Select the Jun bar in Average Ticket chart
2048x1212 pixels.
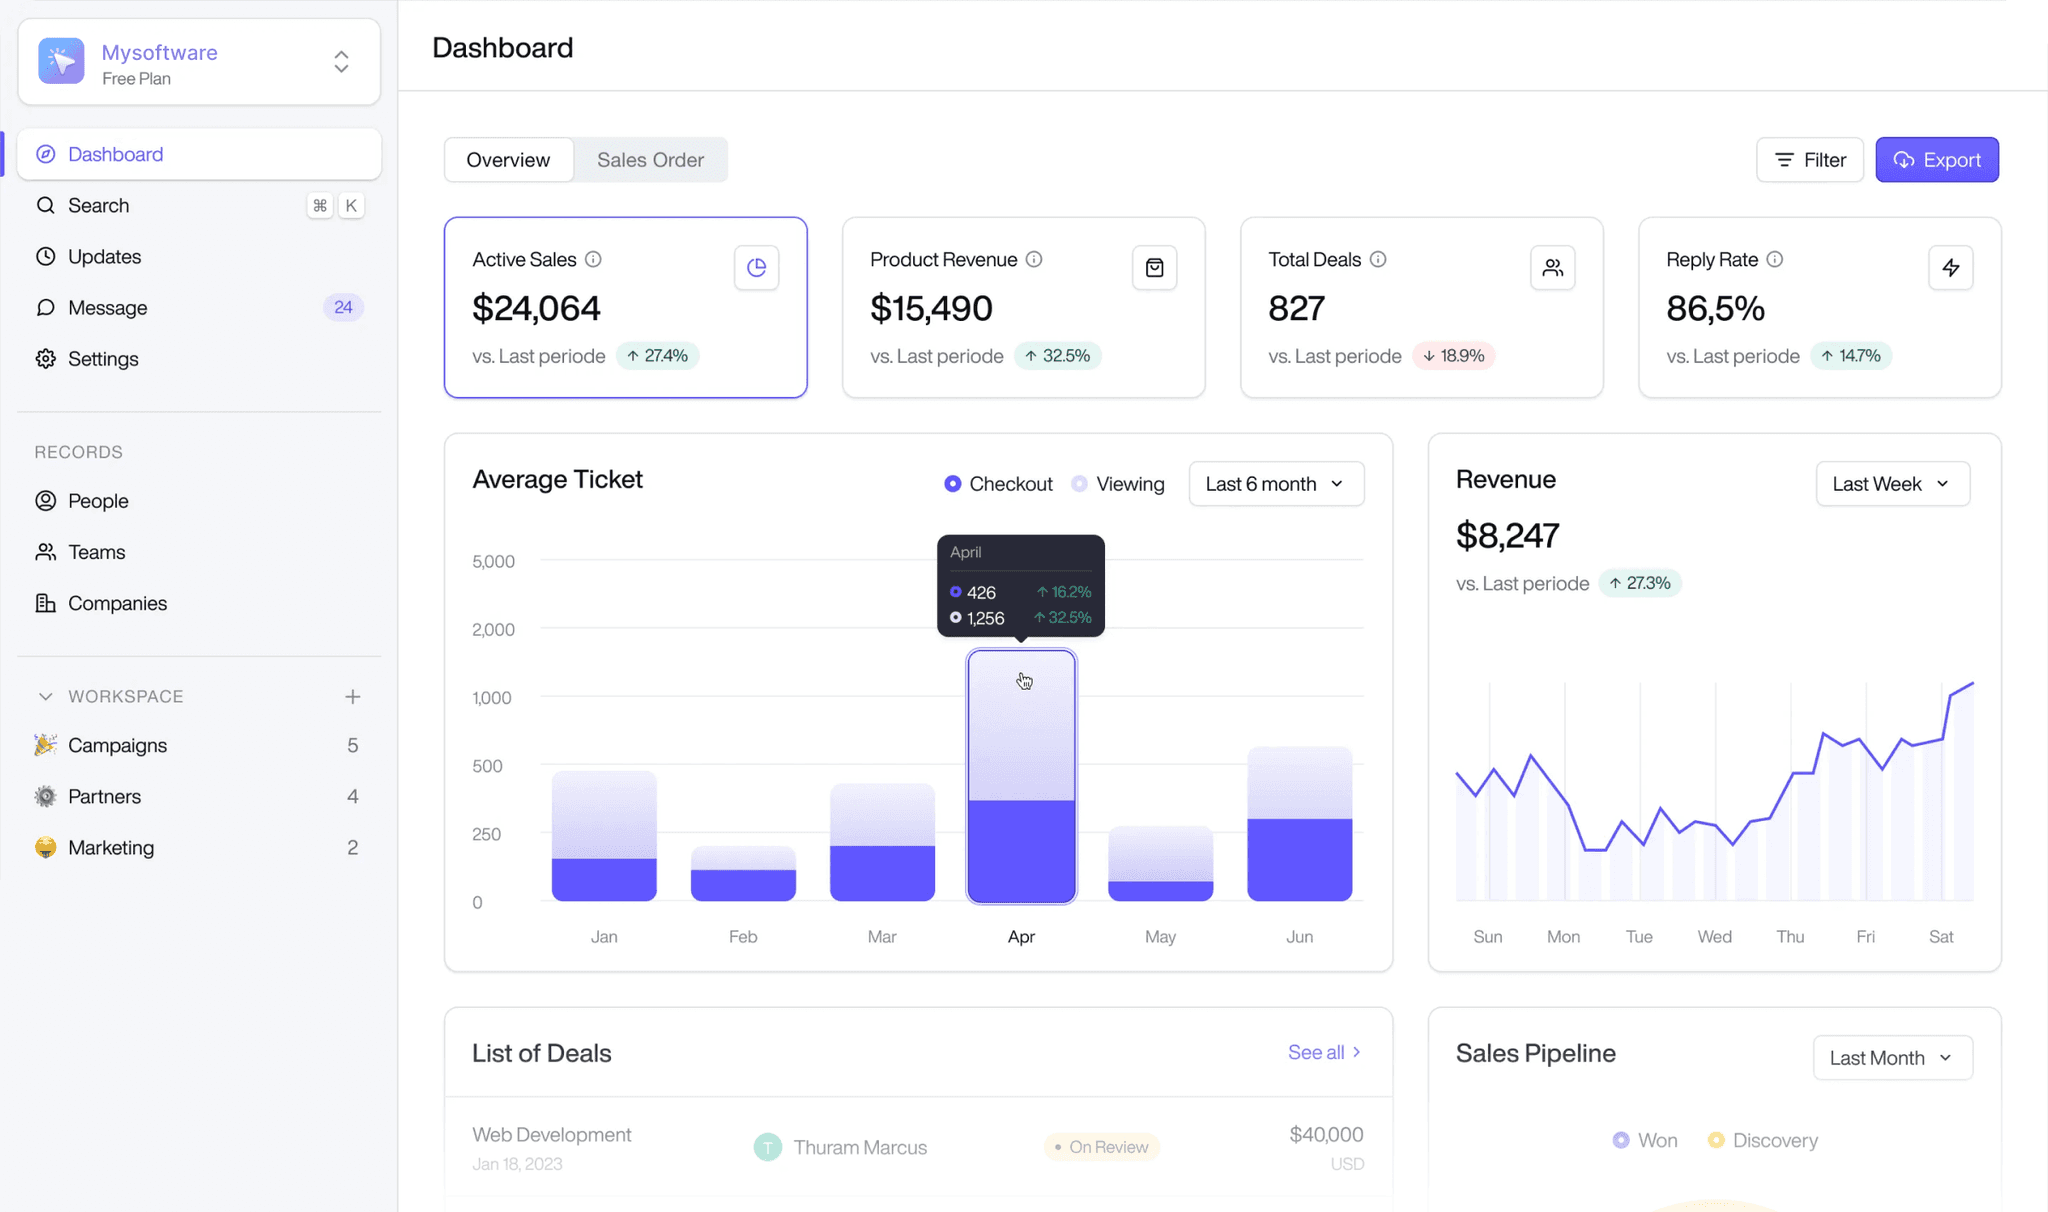(x=1299, y=824)
